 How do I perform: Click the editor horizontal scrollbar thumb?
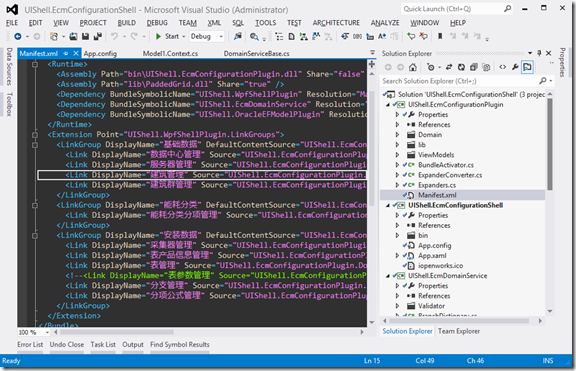117,332
